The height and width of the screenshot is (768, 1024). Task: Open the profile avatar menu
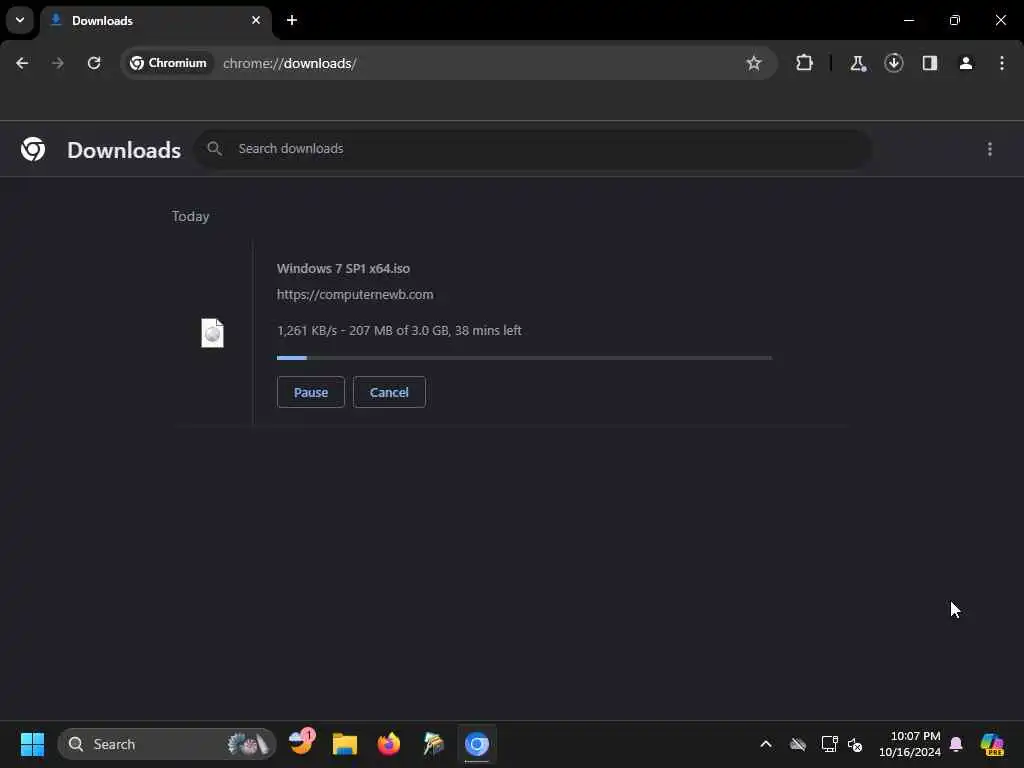coord(966,63)
